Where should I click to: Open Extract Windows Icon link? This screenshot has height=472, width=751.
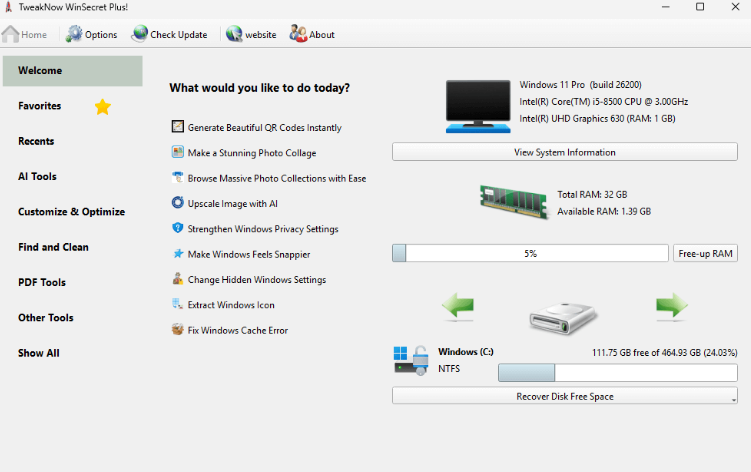tap(231, 305)
